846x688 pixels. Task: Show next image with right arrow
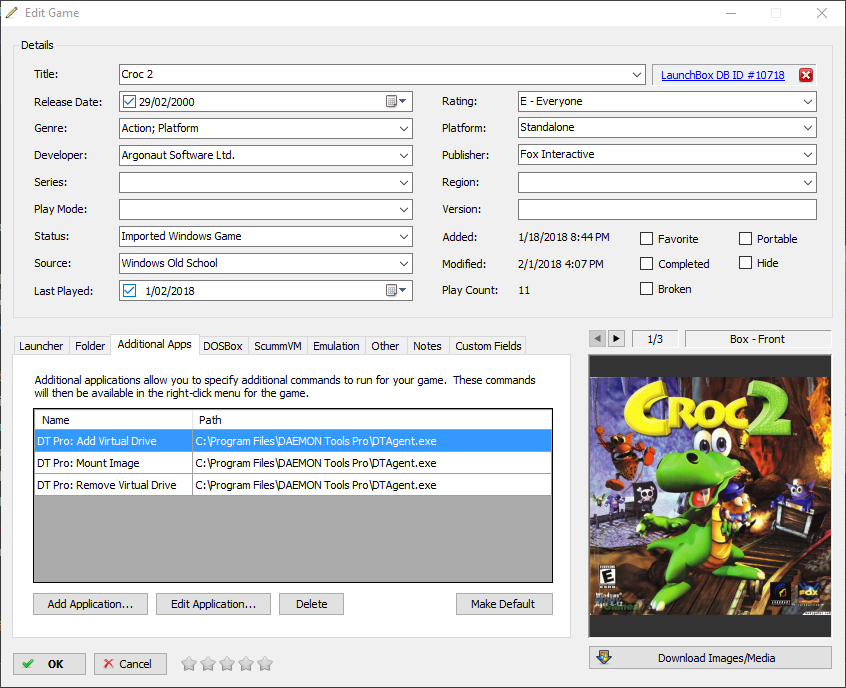[616, 339]
